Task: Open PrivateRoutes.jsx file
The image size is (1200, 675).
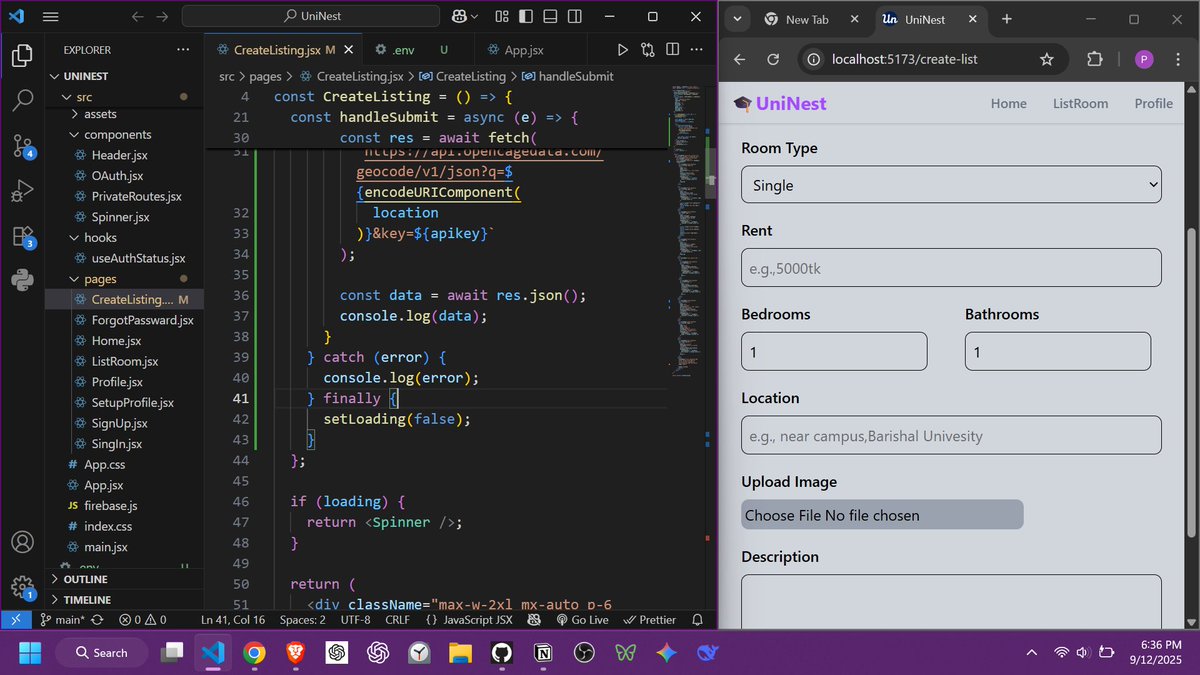Action: tap(136, 197)
